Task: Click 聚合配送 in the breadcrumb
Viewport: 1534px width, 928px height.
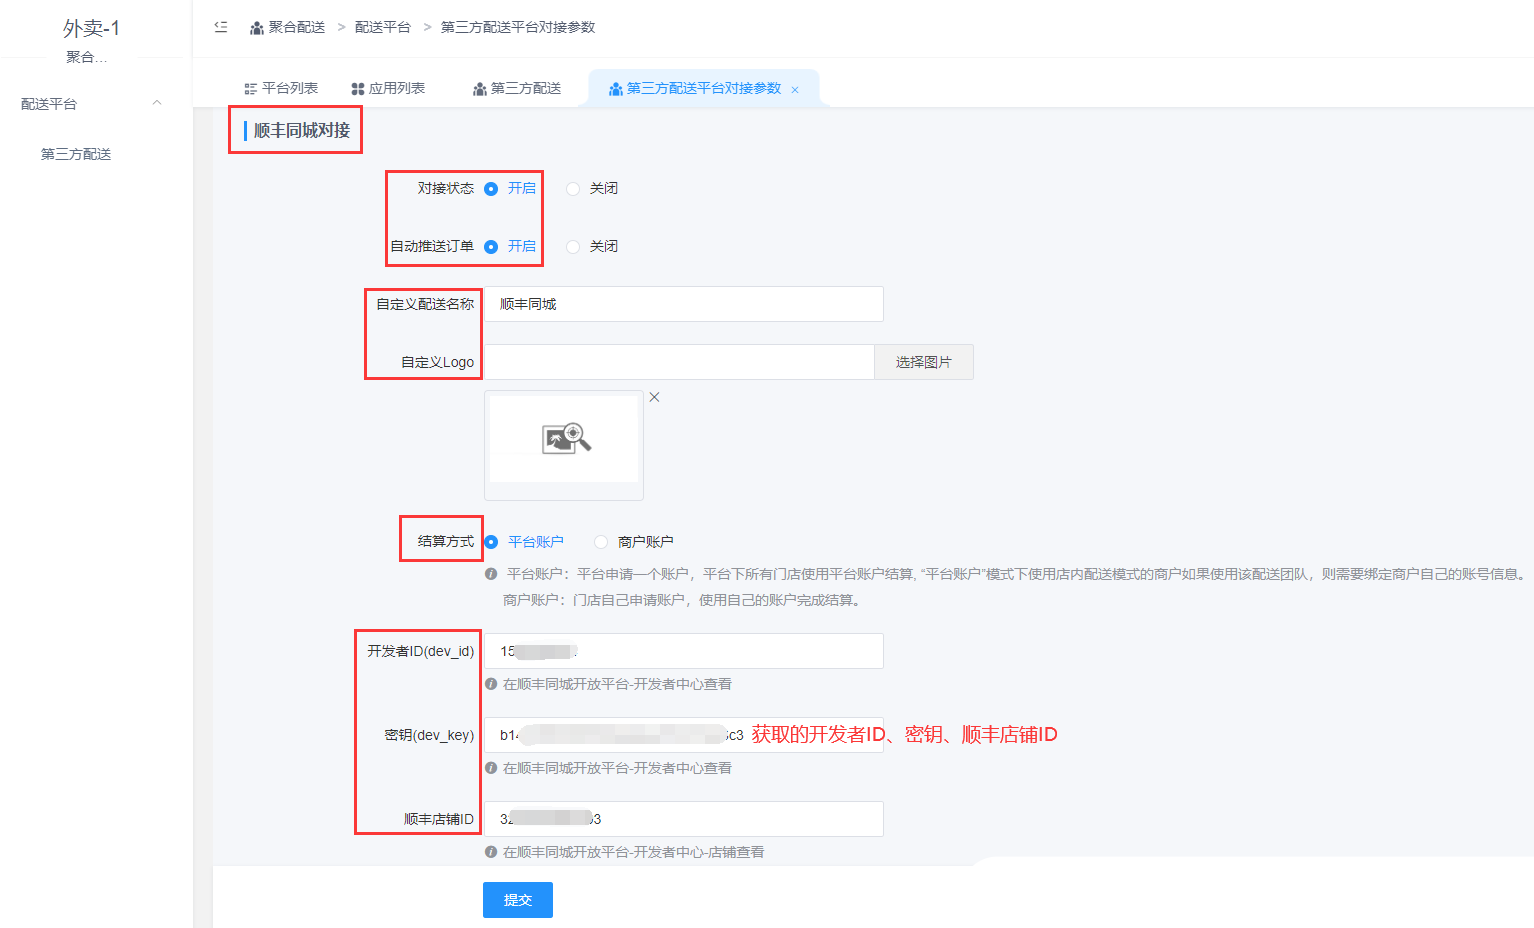Action: (297, 27)
